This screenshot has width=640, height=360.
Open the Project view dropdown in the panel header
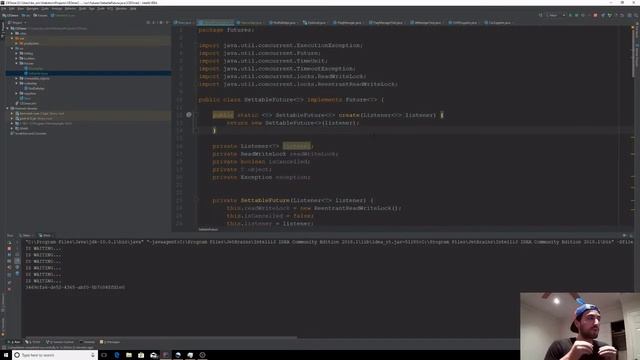tap(17, 22)
